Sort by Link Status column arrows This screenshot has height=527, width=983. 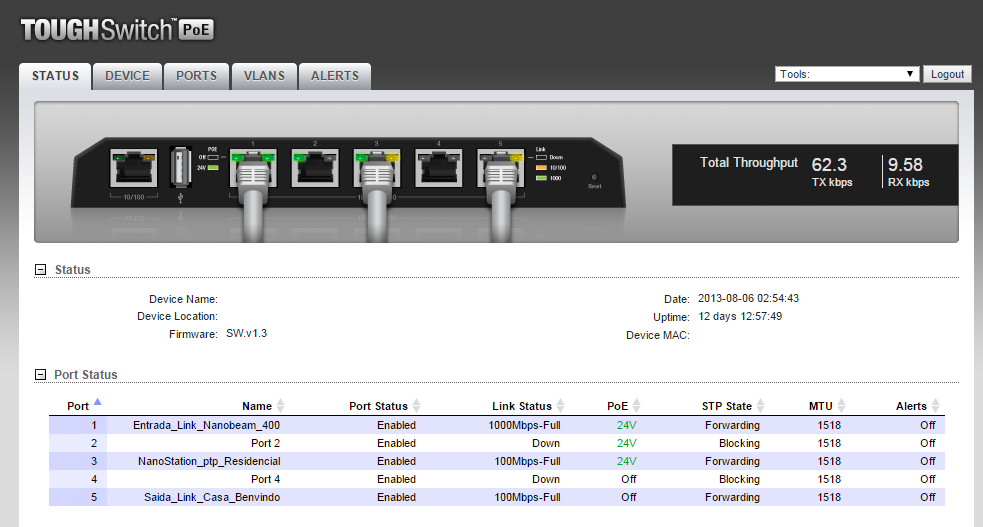pyautogui.click(x=560, y=406)
